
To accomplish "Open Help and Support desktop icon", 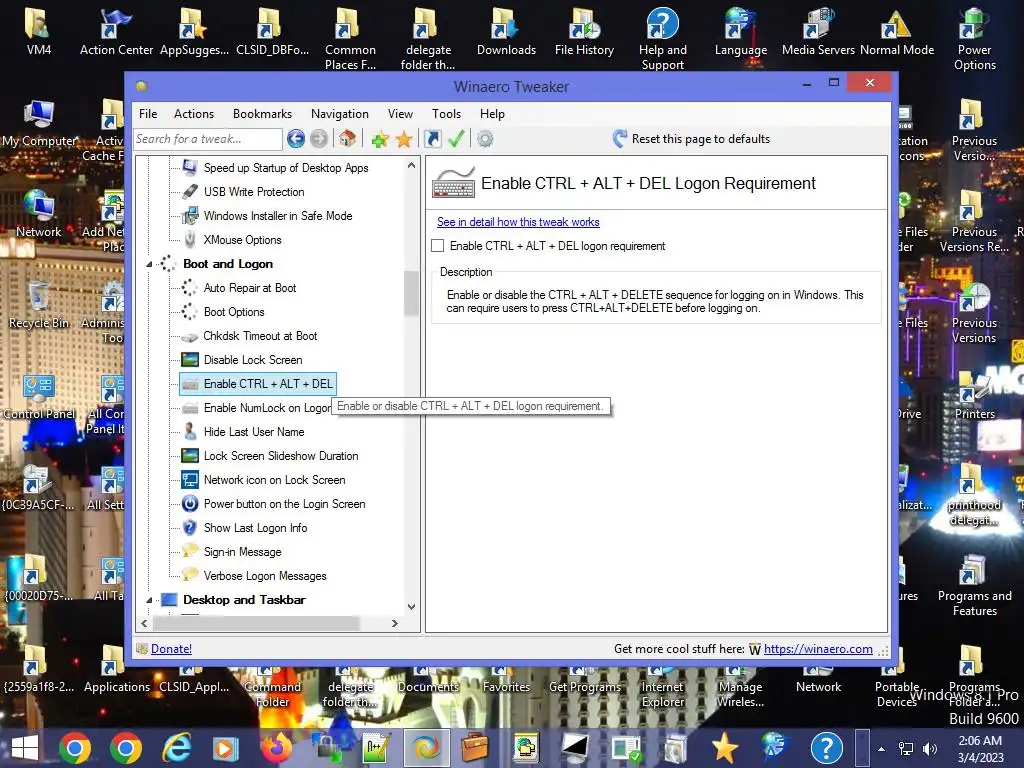I will 662,39.
